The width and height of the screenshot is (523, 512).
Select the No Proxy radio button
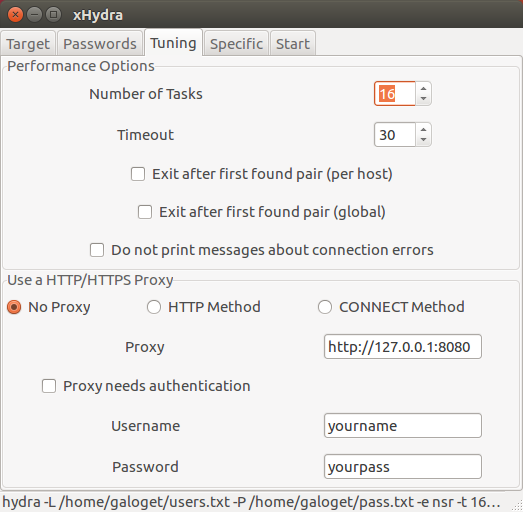click(x=14, y=307)
